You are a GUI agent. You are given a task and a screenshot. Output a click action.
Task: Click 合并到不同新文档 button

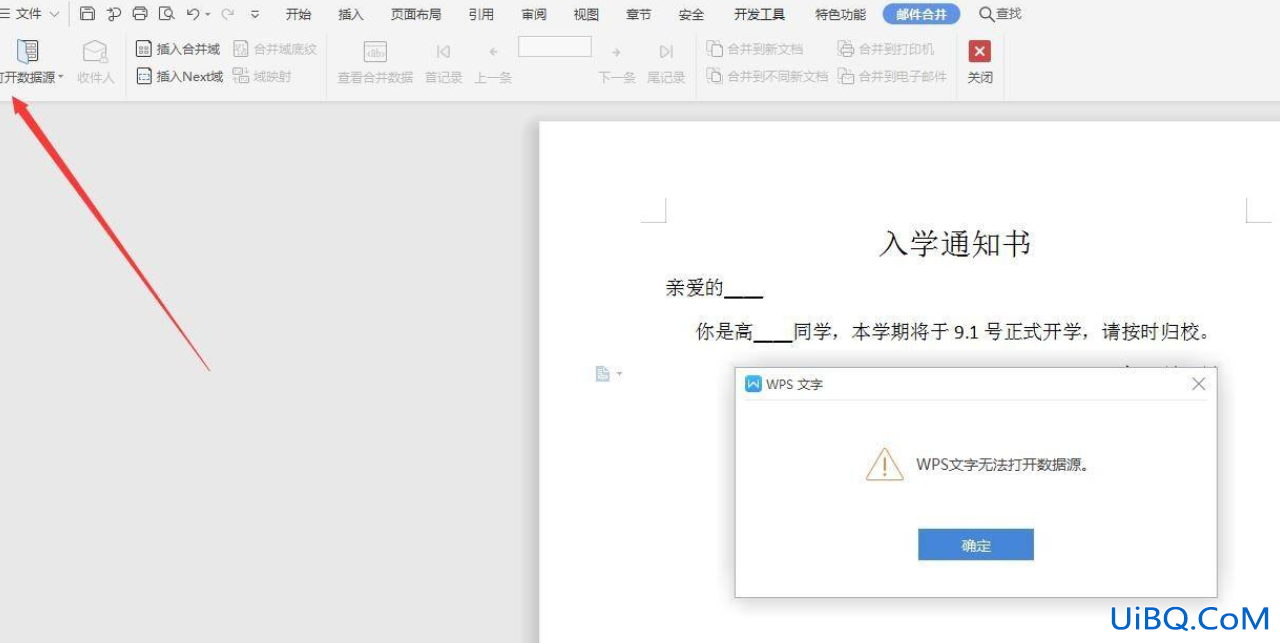click(x=767, y=76)
